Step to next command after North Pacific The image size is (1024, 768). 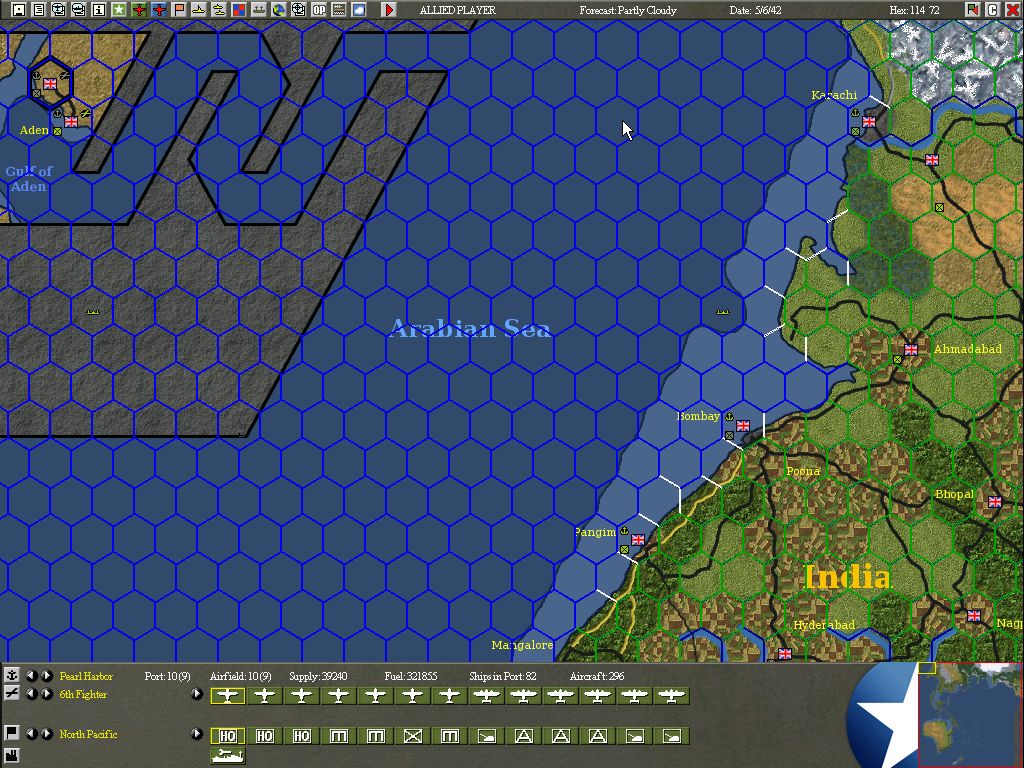click(x=46, y=734)
